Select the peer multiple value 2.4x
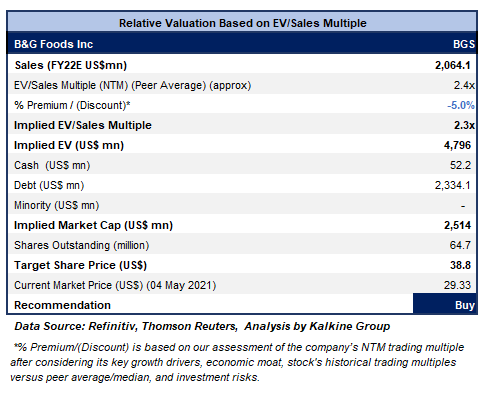The width and height of the screenshot is (490, 398). pos(464,85)
